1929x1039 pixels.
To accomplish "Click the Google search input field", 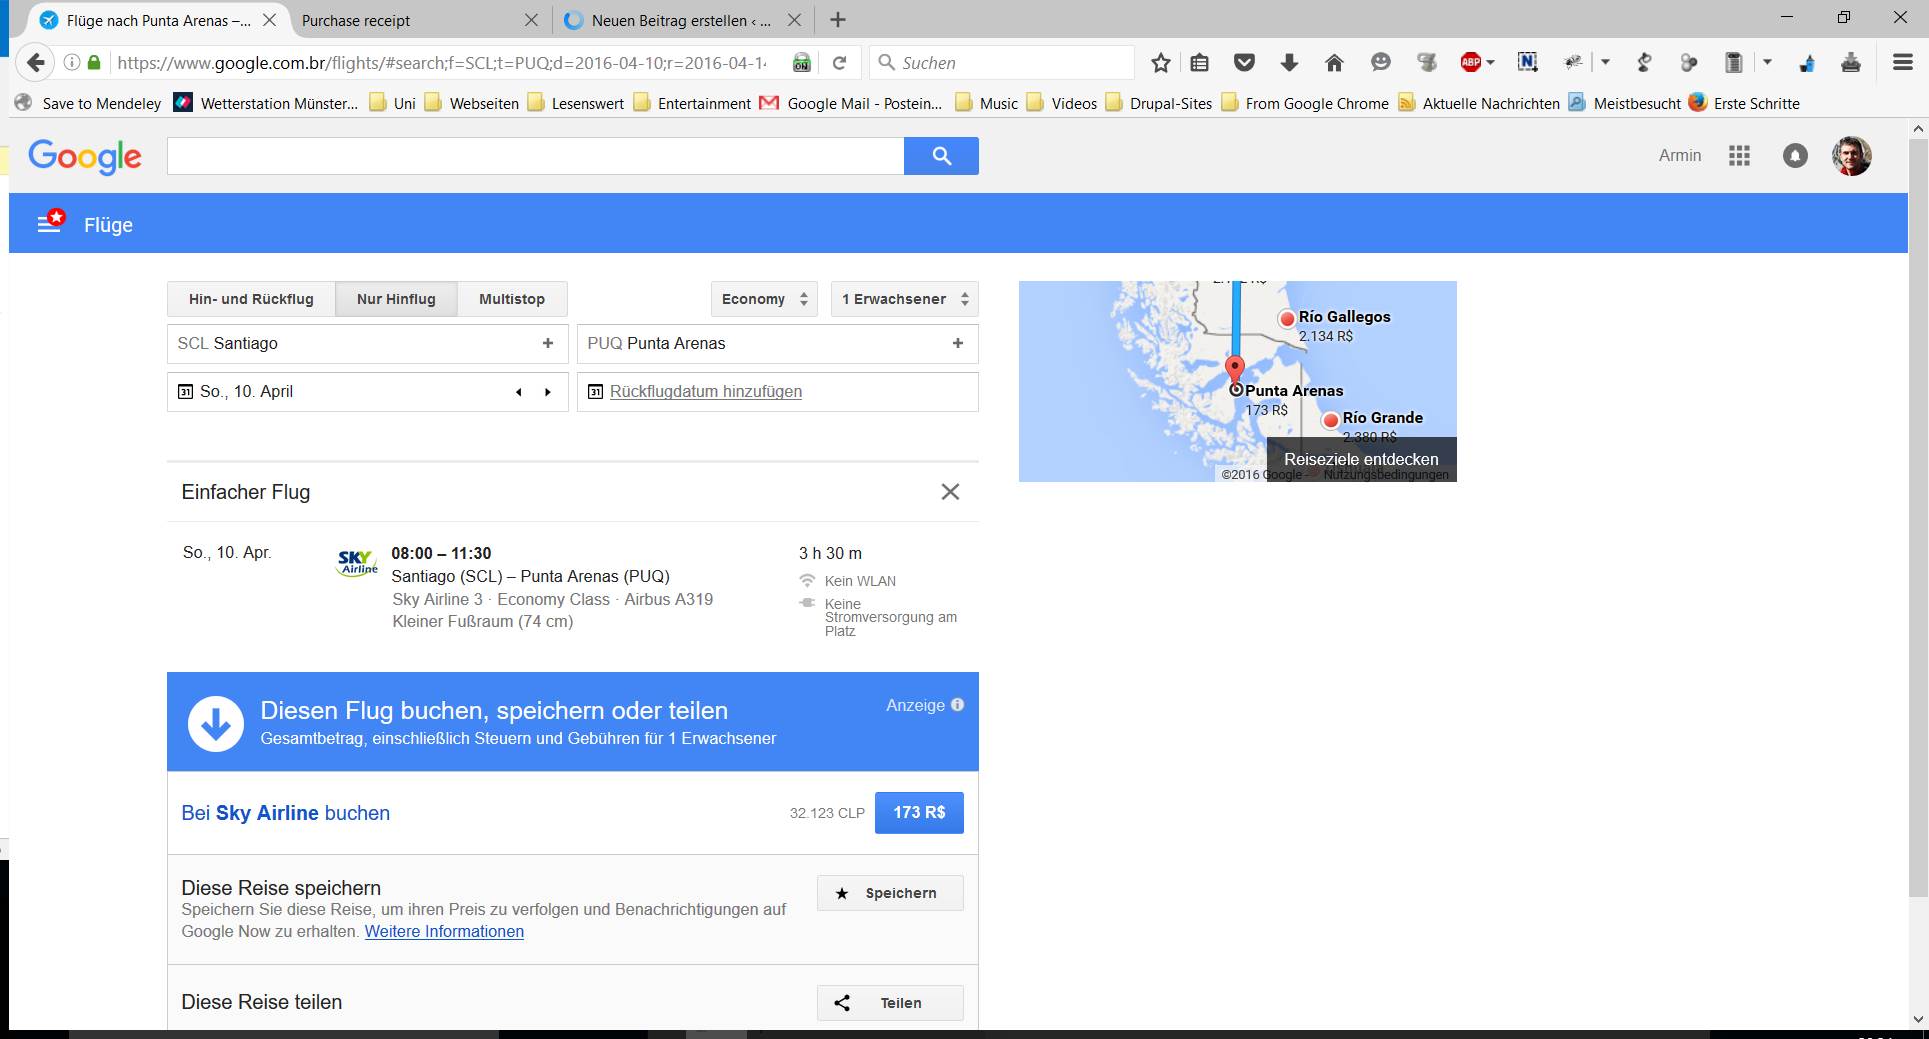I will 535,156.
